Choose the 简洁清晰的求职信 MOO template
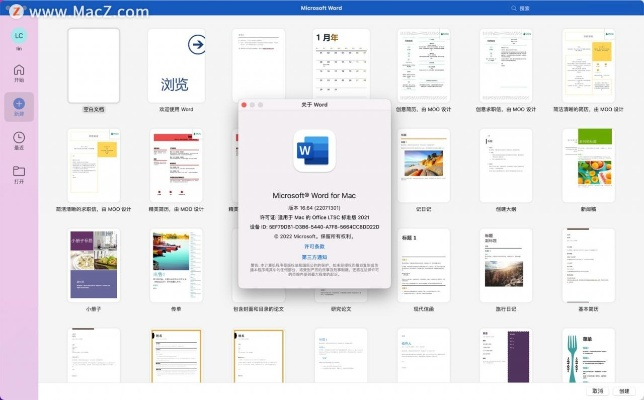The image size is (644, 400). click(x=94, y=166)
